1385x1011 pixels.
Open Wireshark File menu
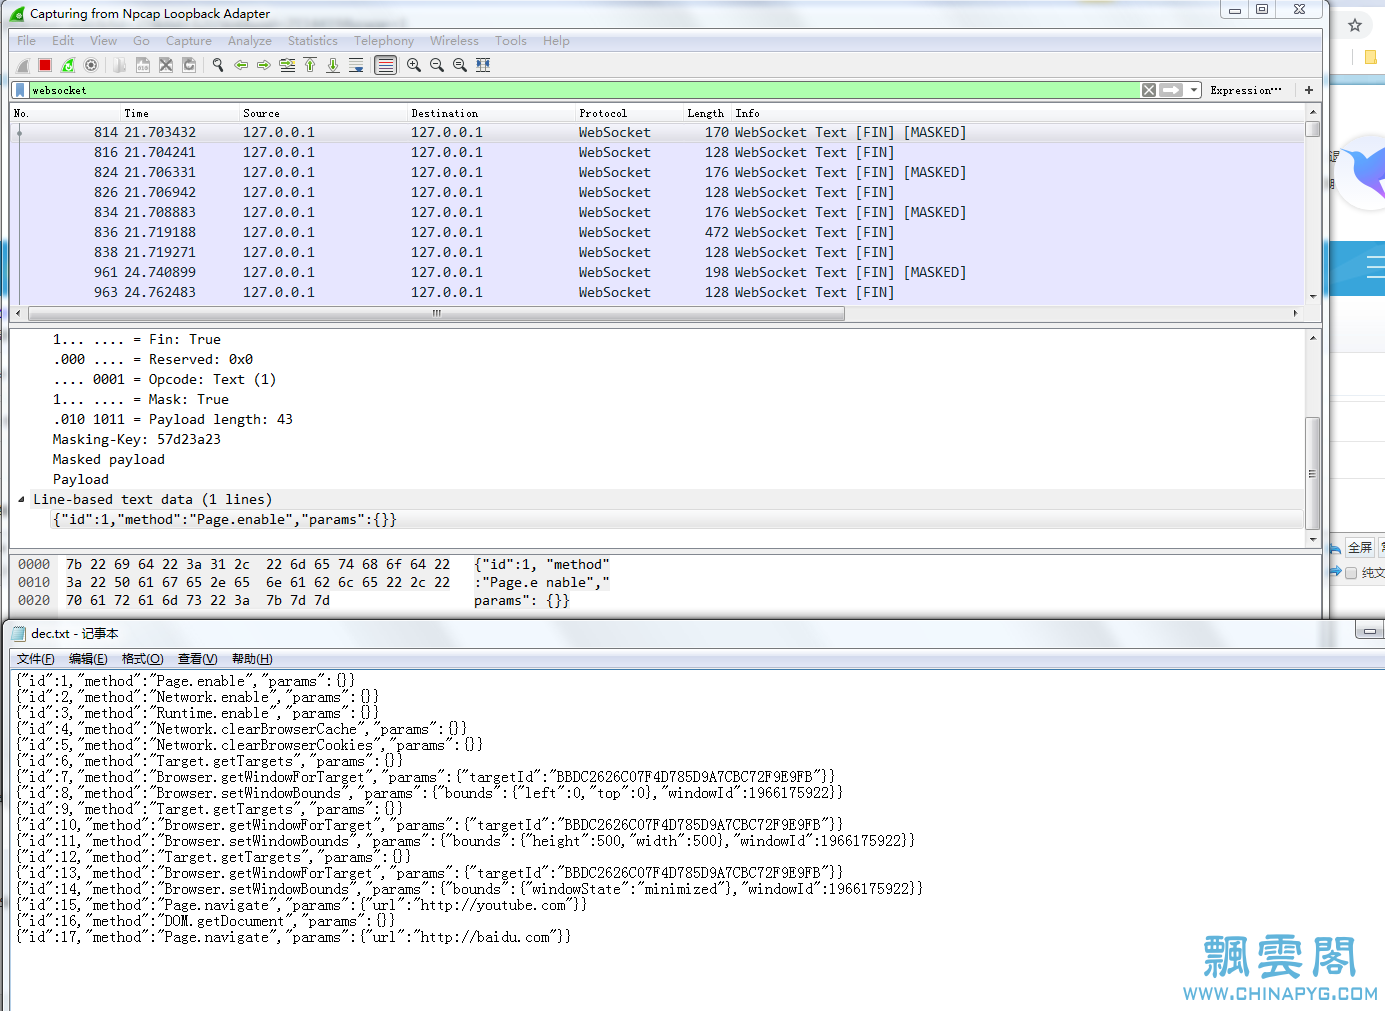[26, 41]
